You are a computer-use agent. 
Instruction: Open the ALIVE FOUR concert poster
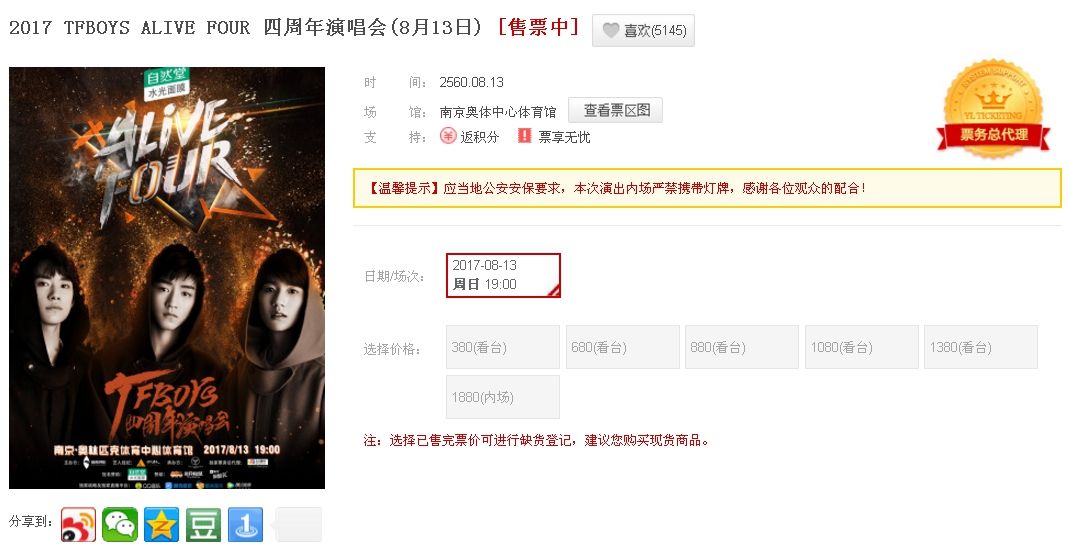tap(167, 278)
